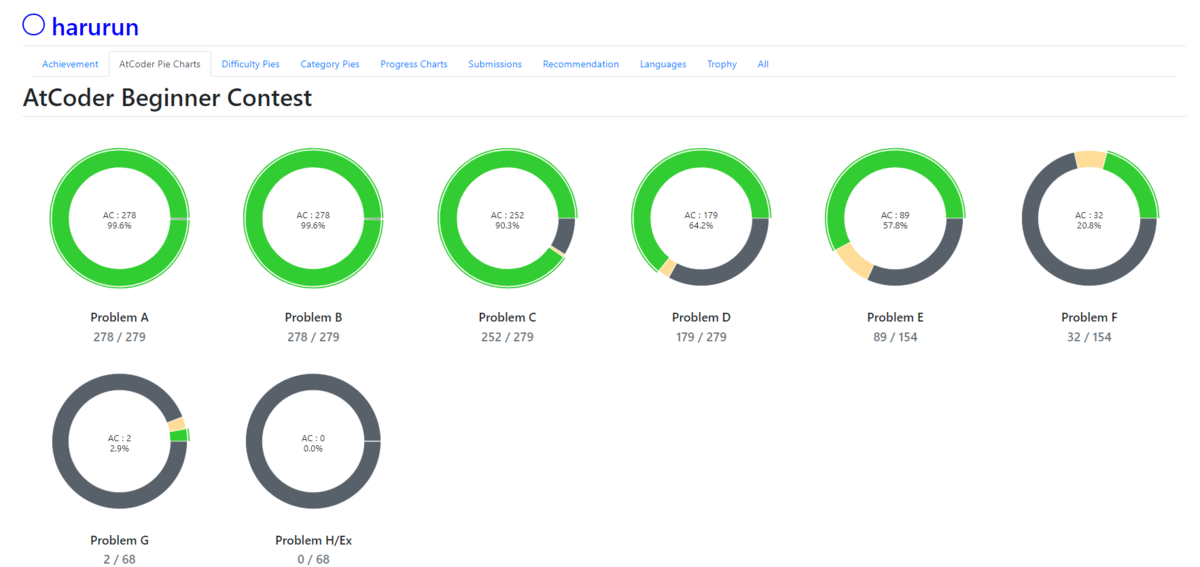
Task: Click the 32 / 154 count
Action: pyautogui.click(x=1089, y=337)
